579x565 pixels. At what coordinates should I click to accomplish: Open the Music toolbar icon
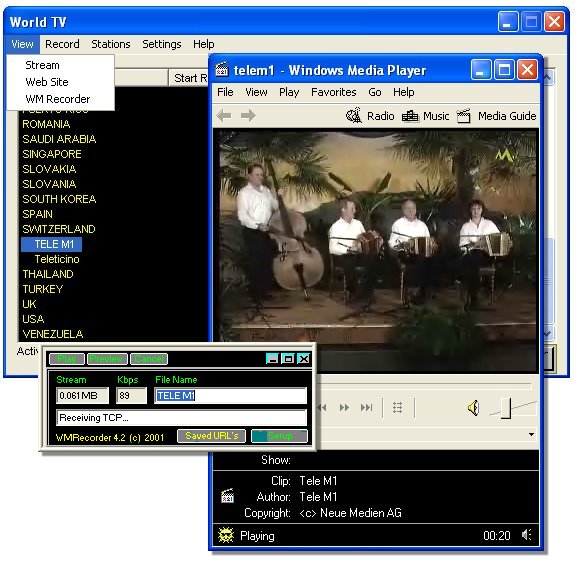410,116
